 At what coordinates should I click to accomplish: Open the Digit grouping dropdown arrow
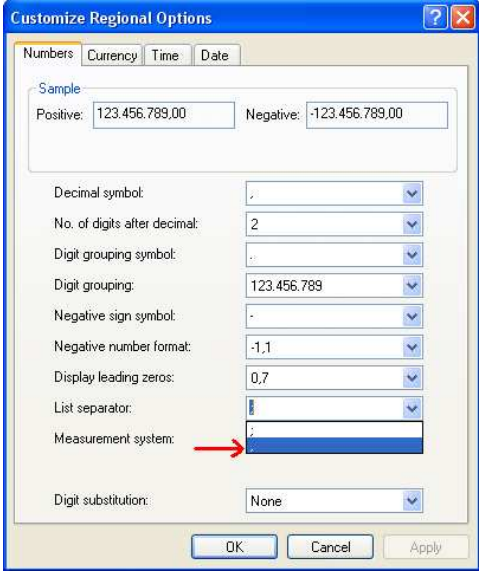(412, 285)
